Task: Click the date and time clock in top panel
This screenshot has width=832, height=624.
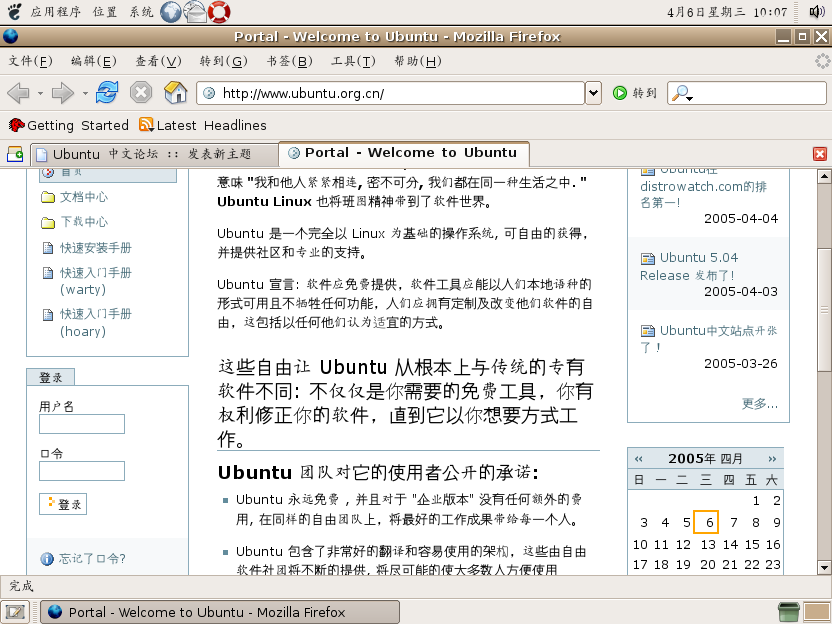Action: (x=727, y=12)
